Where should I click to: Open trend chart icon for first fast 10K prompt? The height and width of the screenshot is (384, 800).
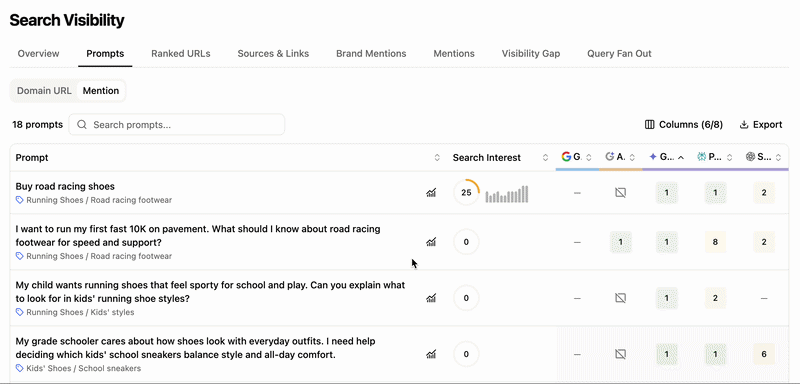[431, 242]
